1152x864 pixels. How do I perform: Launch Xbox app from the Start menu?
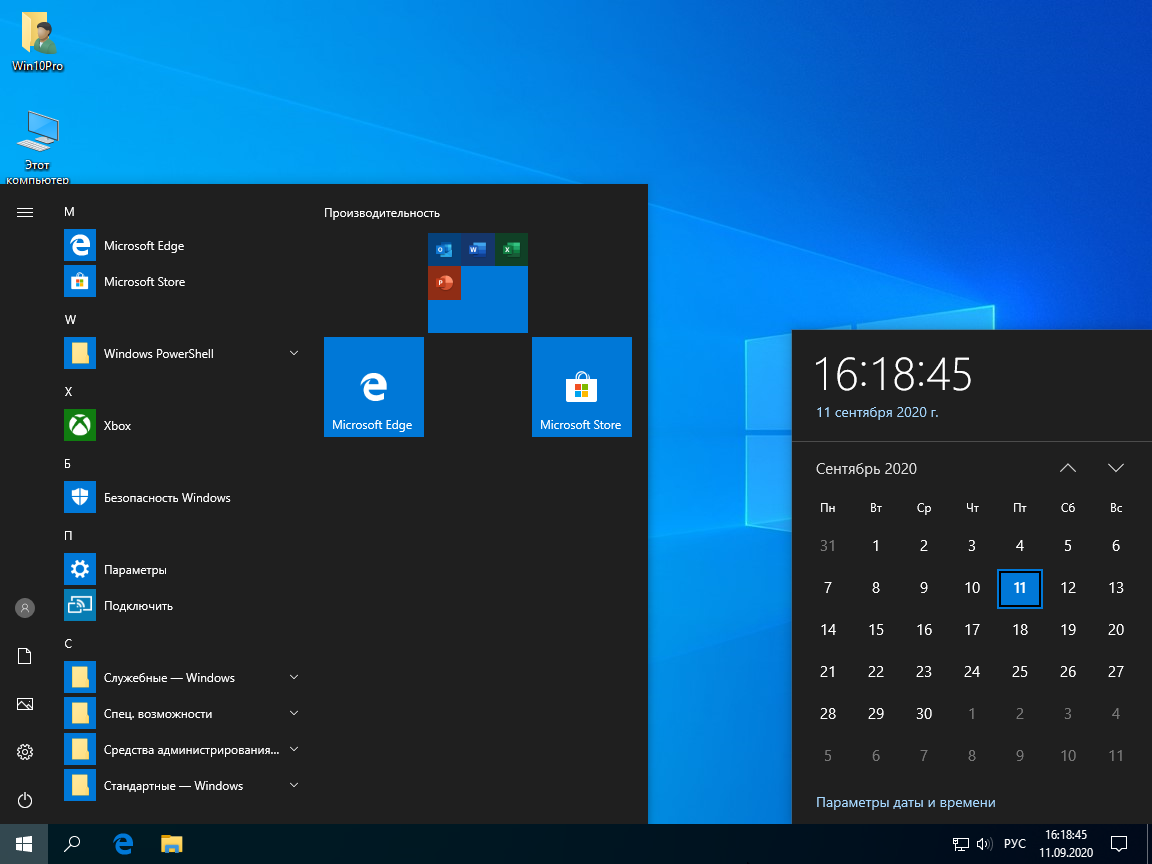(117, 425)
